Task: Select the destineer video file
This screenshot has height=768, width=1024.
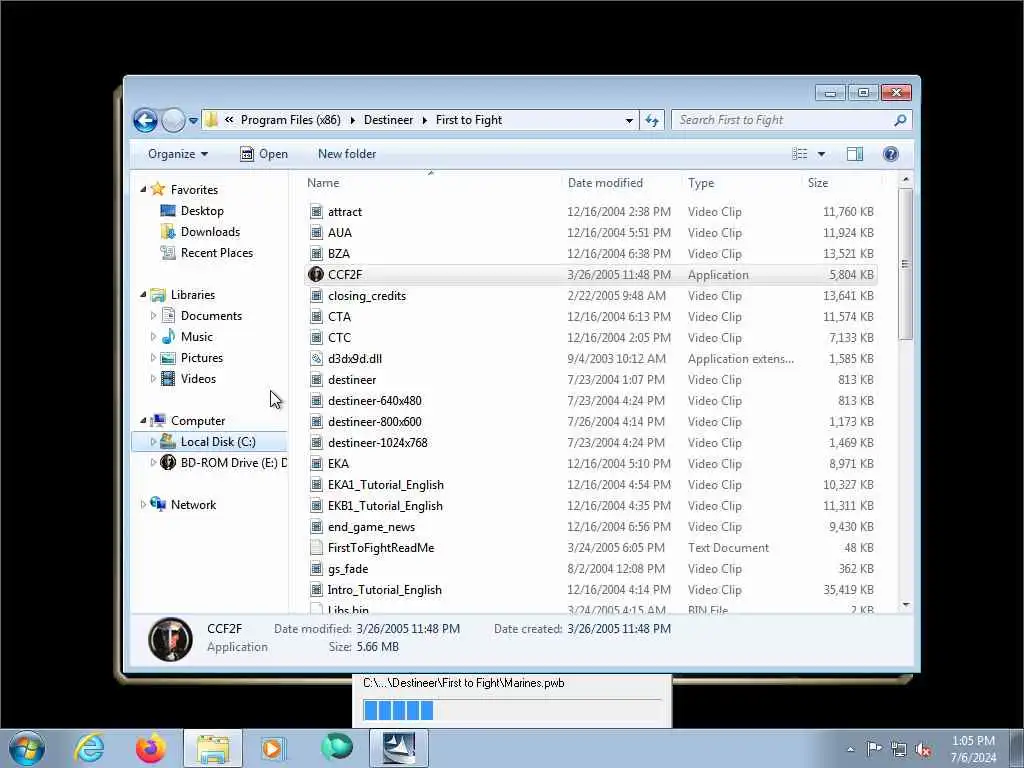Action: [352, 379]
